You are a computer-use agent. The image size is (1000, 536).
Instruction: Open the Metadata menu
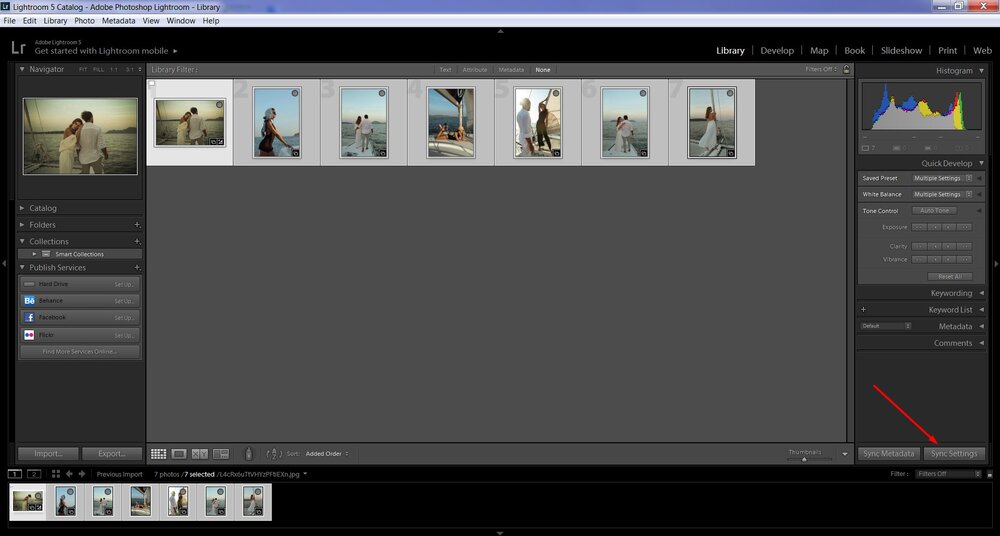click(x=118, y=20)
